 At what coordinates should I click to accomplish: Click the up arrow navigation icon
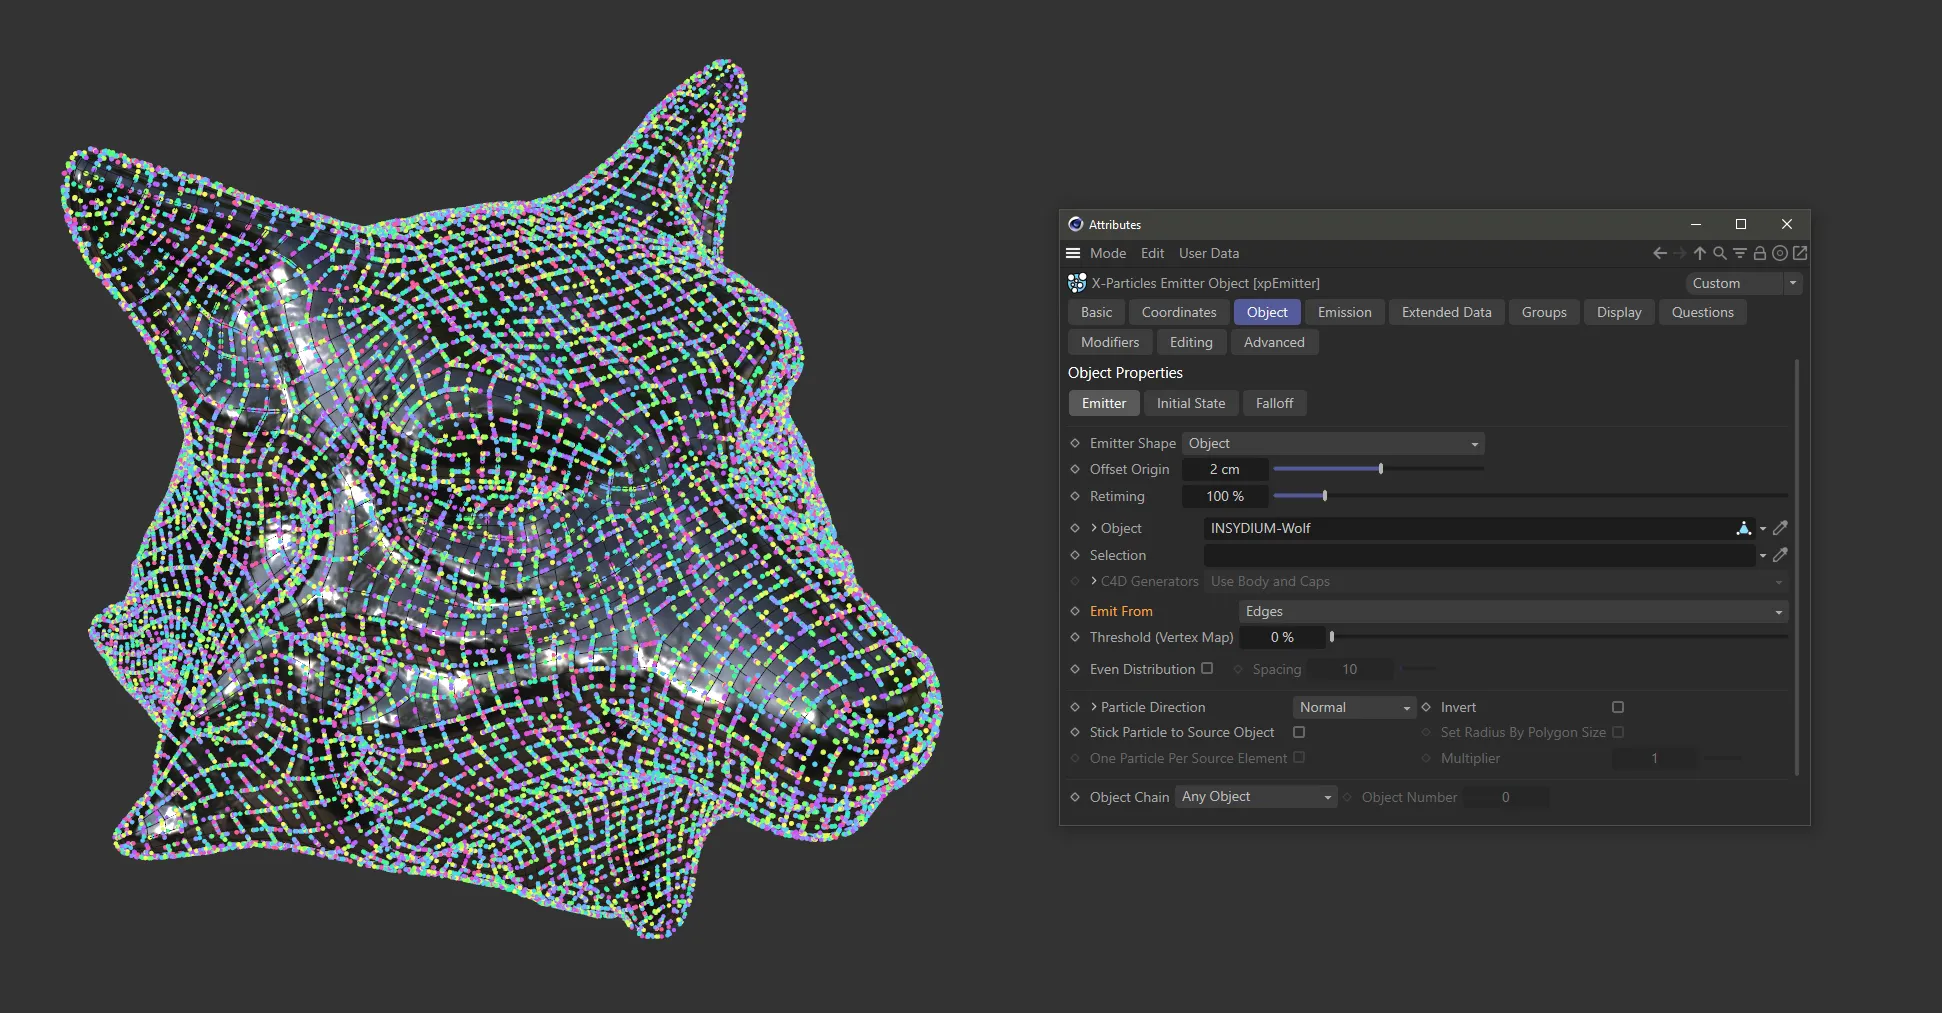1699,253
